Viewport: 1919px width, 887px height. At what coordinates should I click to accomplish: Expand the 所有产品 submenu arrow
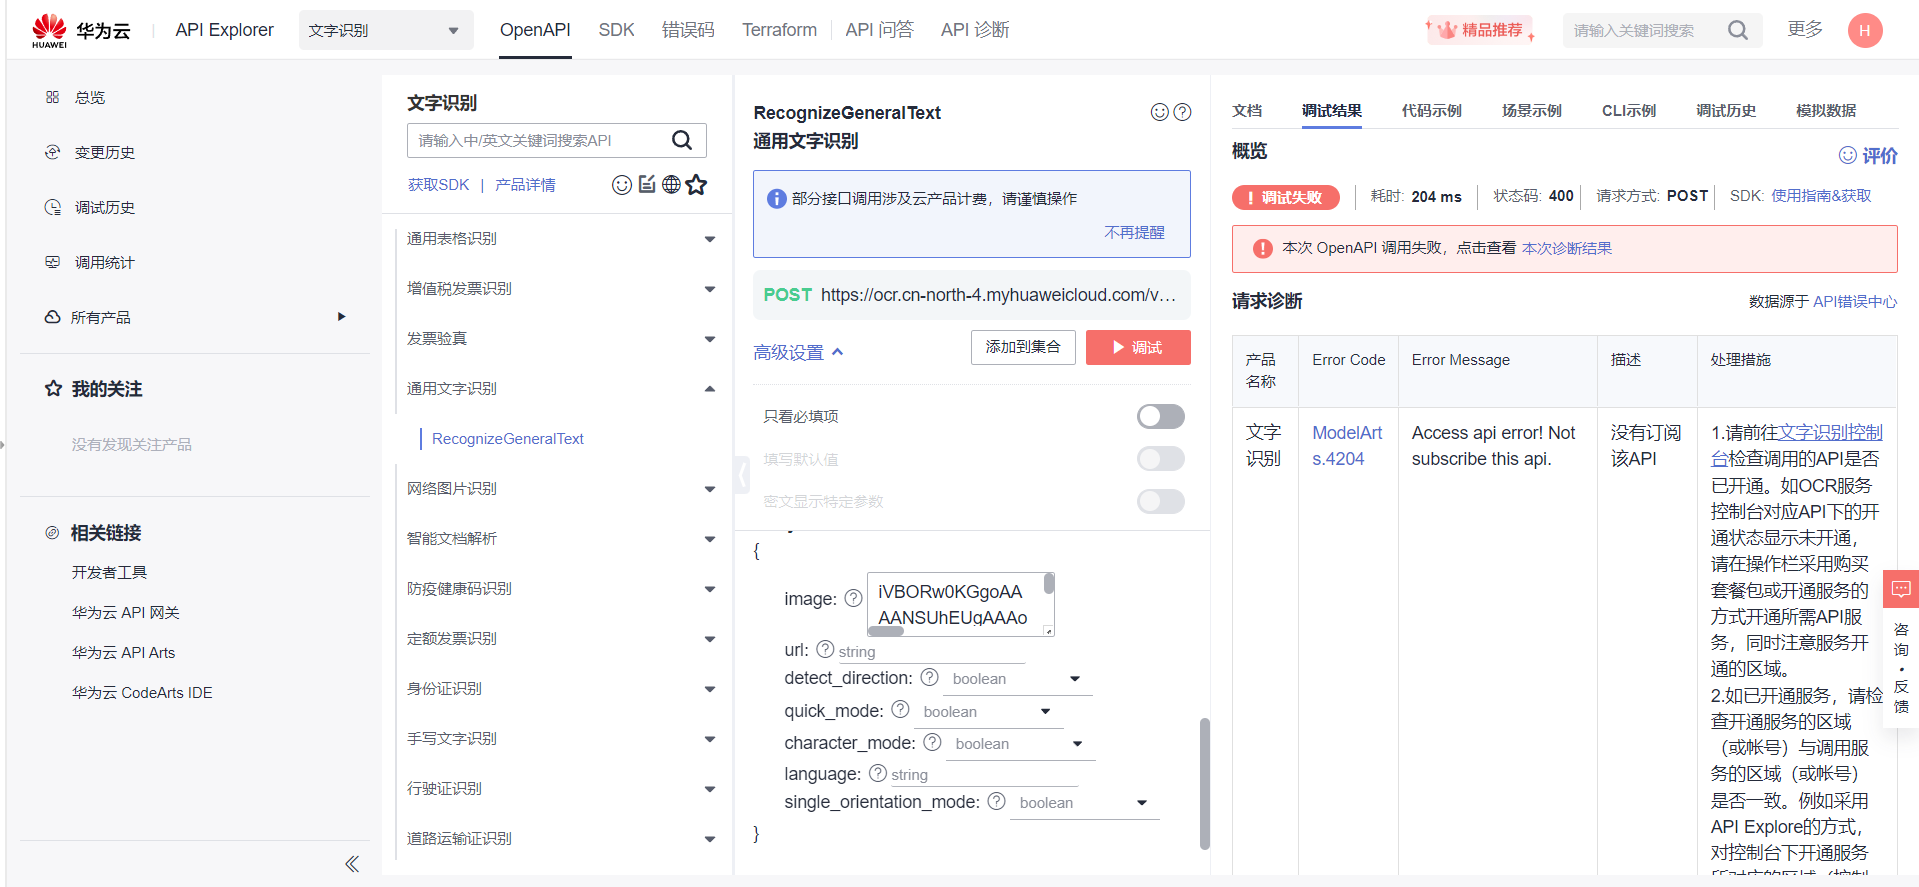coord(341,317)
